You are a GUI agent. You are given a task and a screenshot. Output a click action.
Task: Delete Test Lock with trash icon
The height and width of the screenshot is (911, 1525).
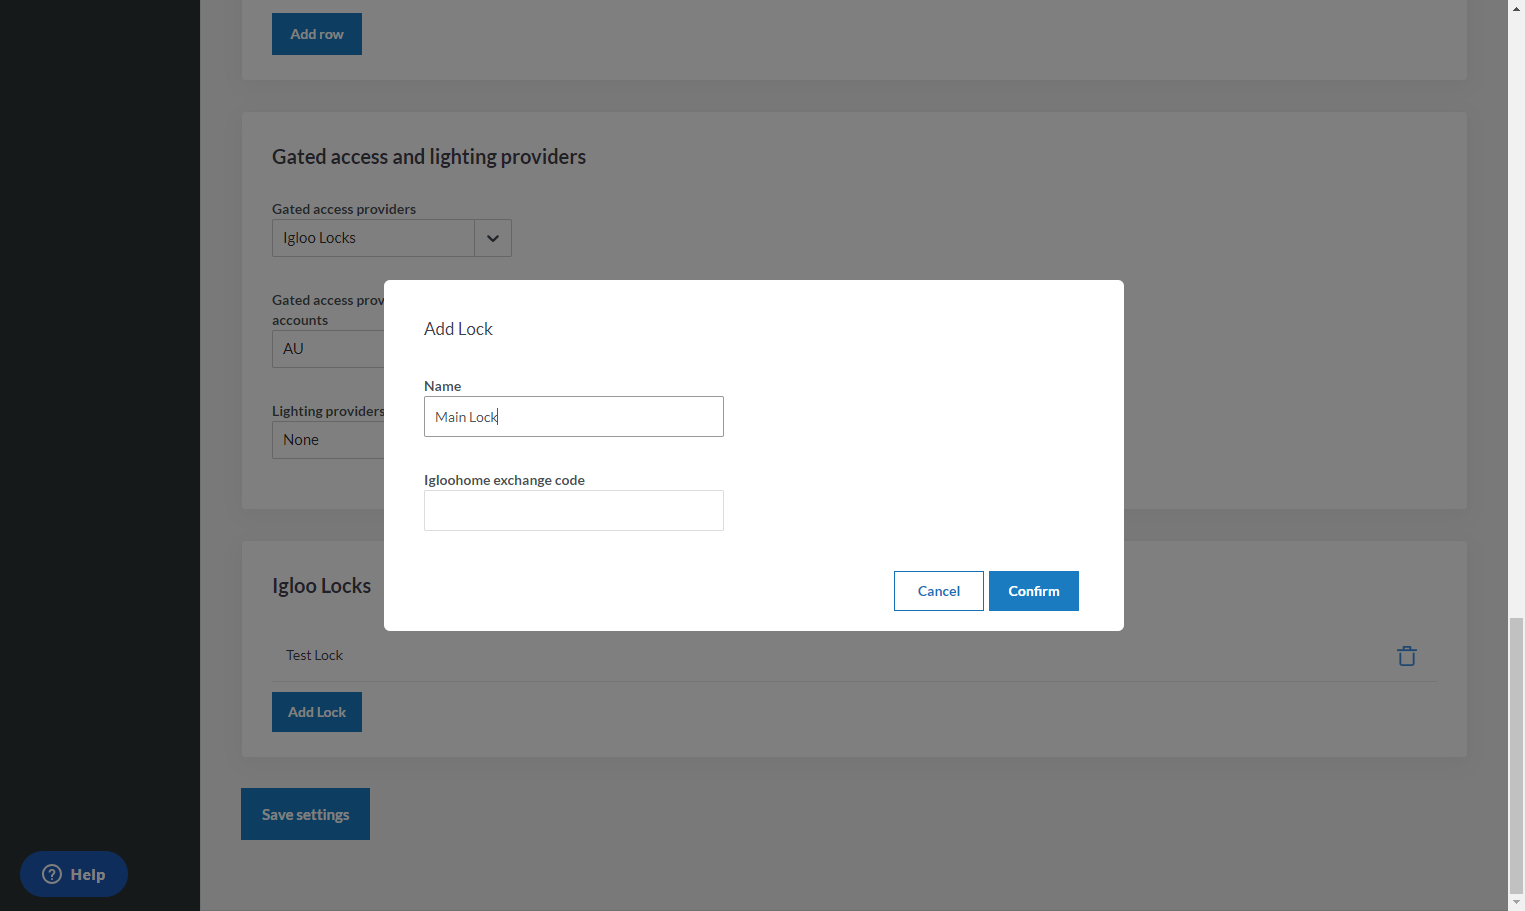[x=1406, y=656]
